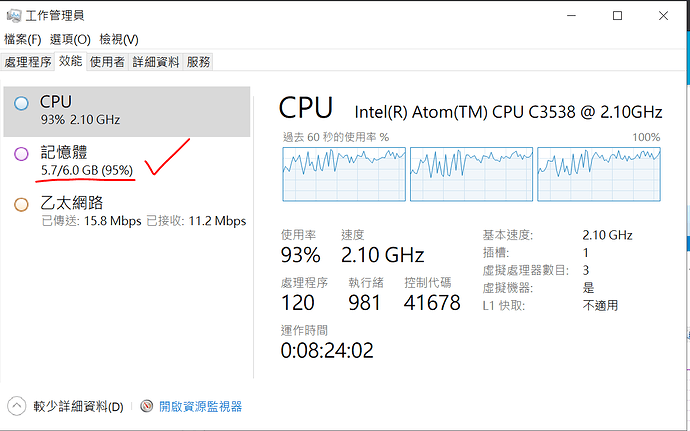Select the 效能 tab
The height and width of the screenshot is (431, 690).
tap(70, 62)
